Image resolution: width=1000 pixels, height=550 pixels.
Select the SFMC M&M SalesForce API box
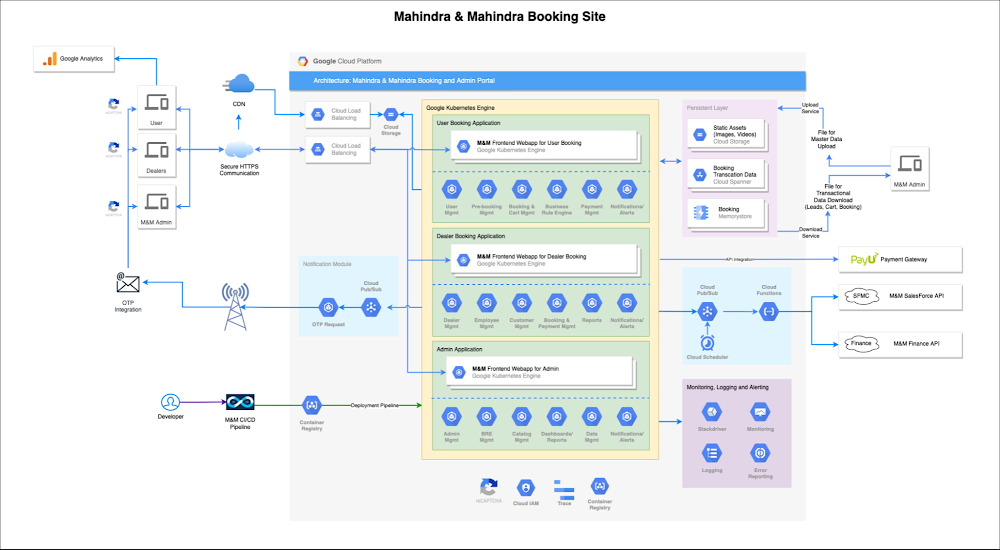tap(901, 296)
